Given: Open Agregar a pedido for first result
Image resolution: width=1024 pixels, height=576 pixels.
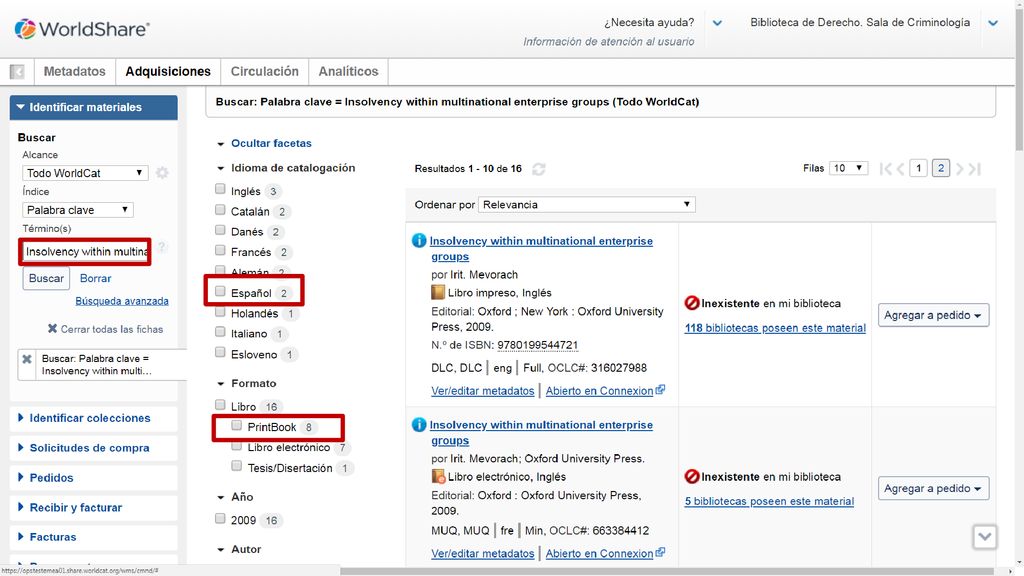Looking at the screenshot, I should click(x=933, y=315).
